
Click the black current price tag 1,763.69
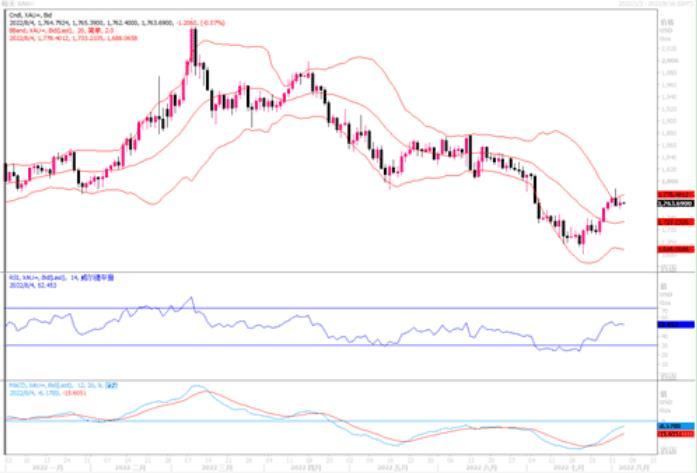coord(669,204)
